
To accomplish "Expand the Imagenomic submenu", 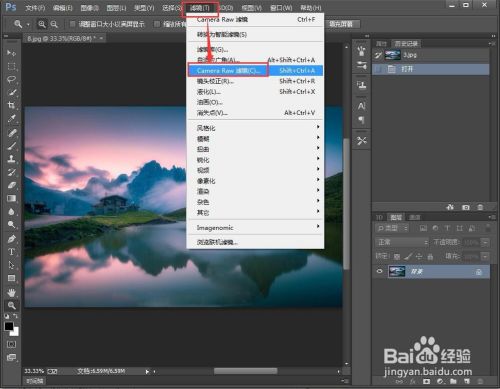I will pos(255,228).
